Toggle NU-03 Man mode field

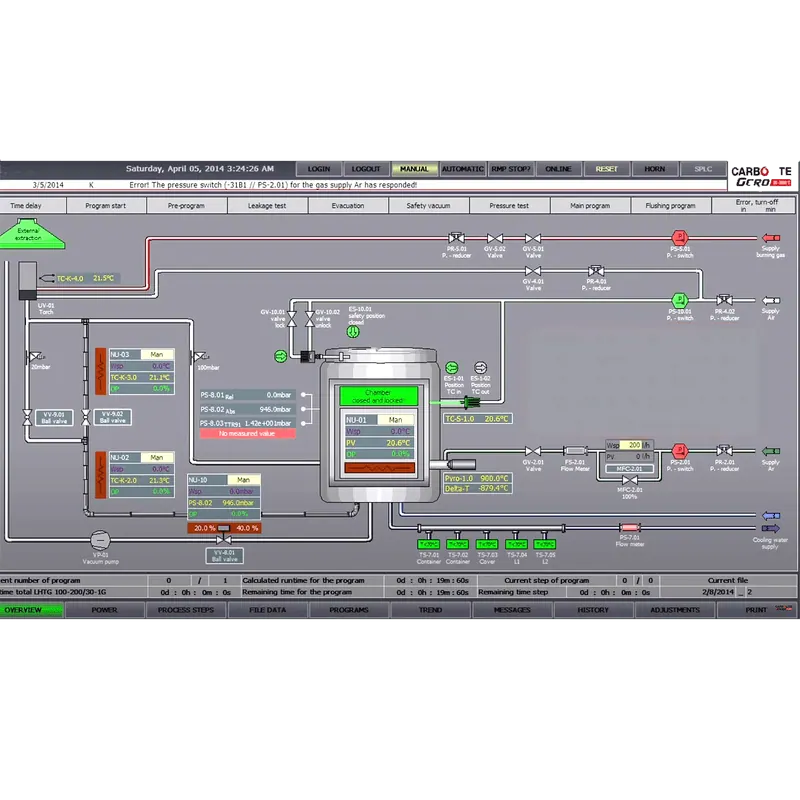(157, 354)
